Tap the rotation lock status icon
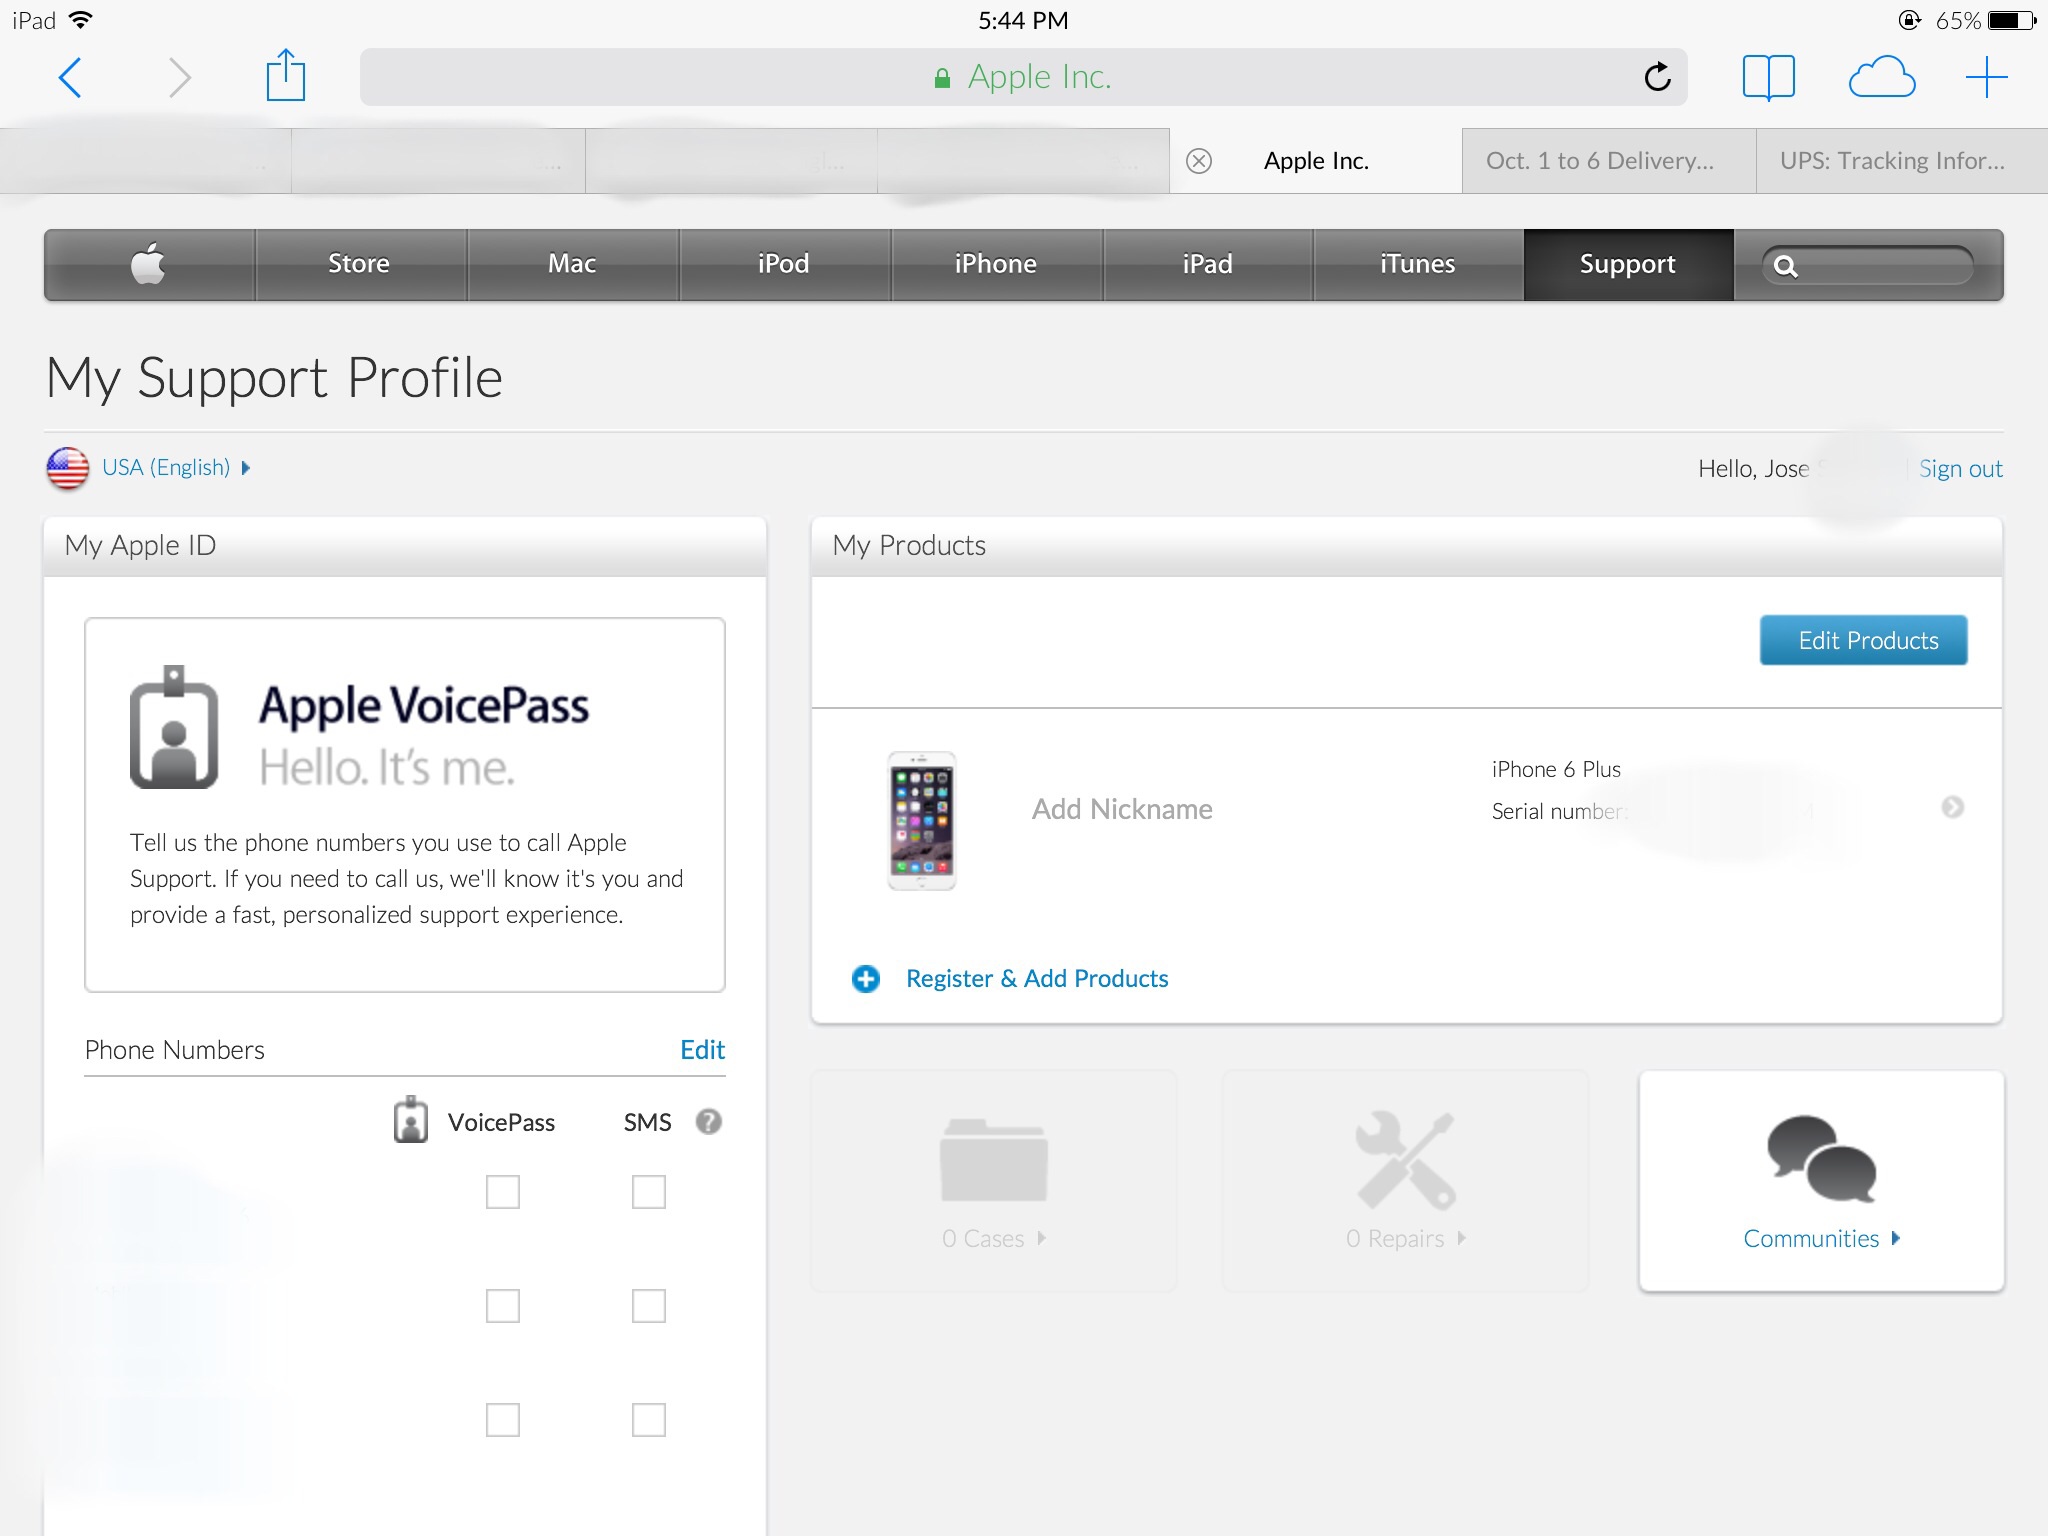 click(x=1909, y=20)
